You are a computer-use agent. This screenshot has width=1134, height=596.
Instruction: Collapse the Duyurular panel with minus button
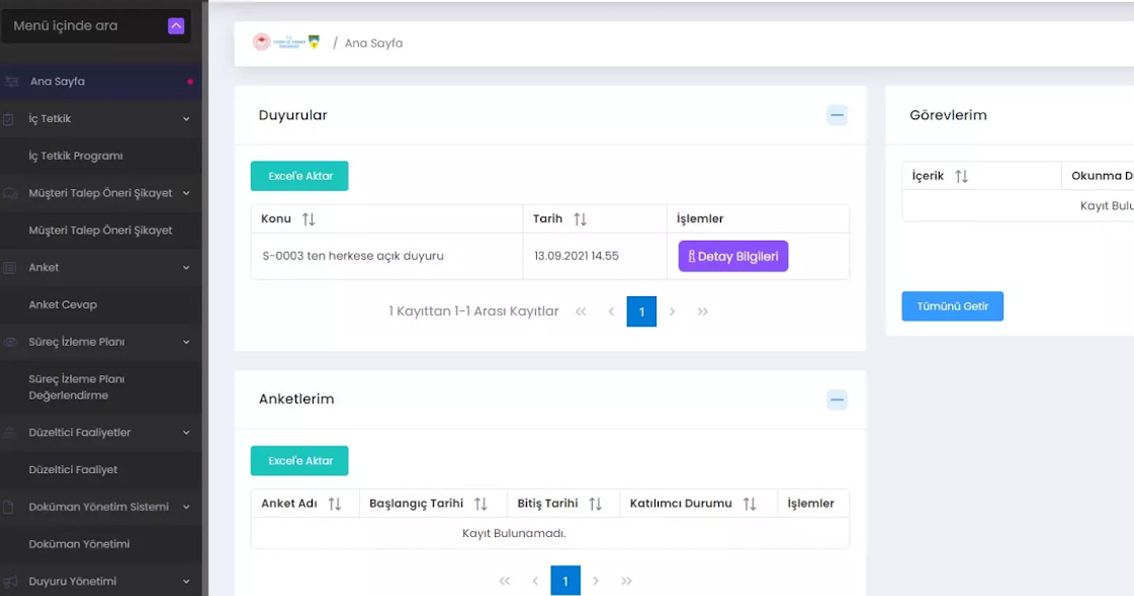point(837,115)
